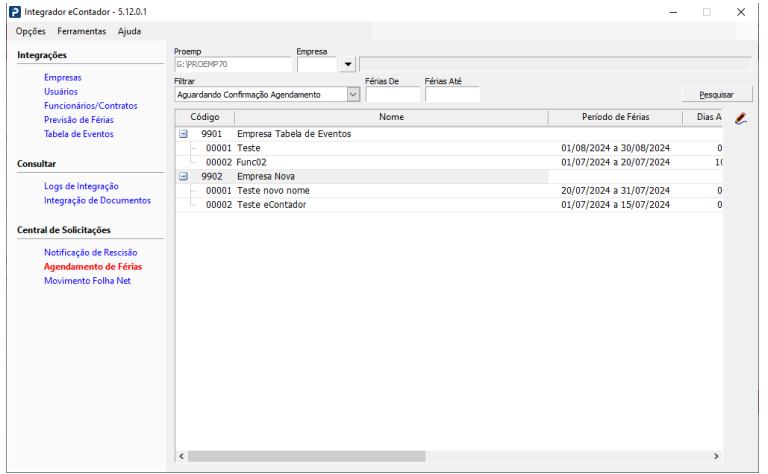
Task: Open Integração de Documentos
Action: [97, 200]
